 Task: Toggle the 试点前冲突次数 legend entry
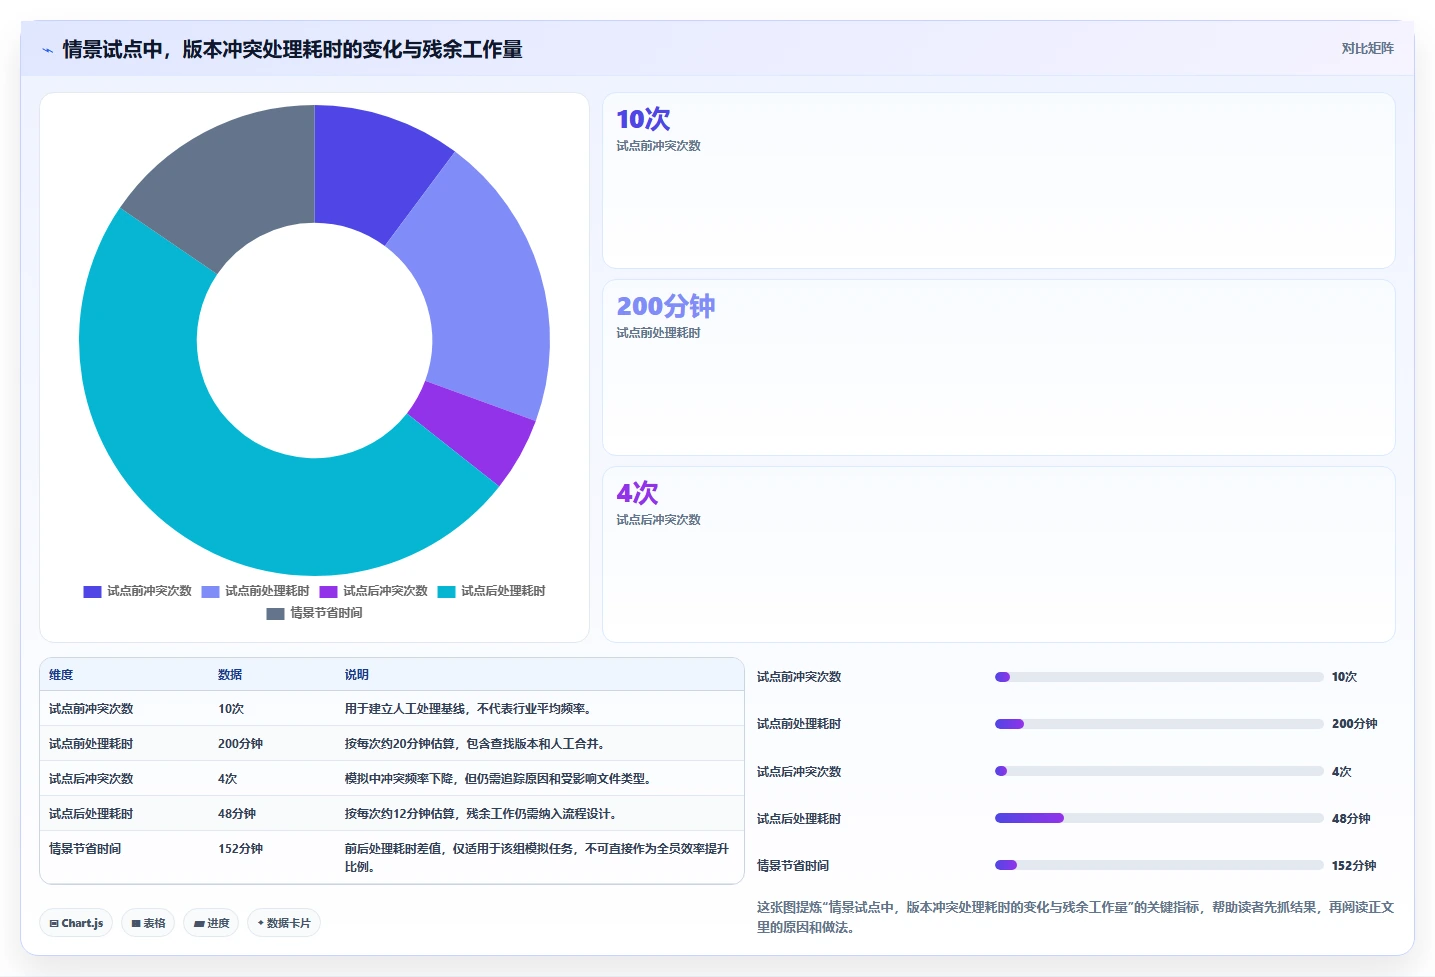[x=138, y=591]
